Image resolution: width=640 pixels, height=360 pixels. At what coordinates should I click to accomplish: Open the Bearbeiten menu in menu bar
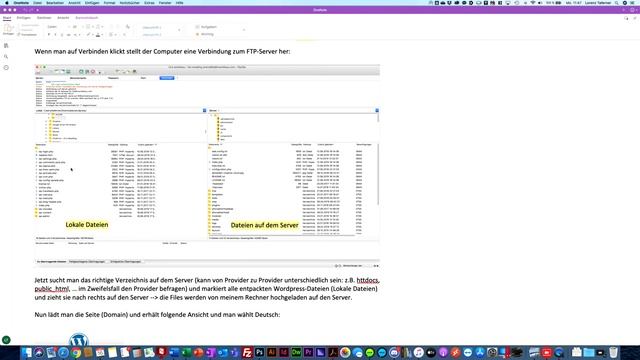tap(55, 3)
